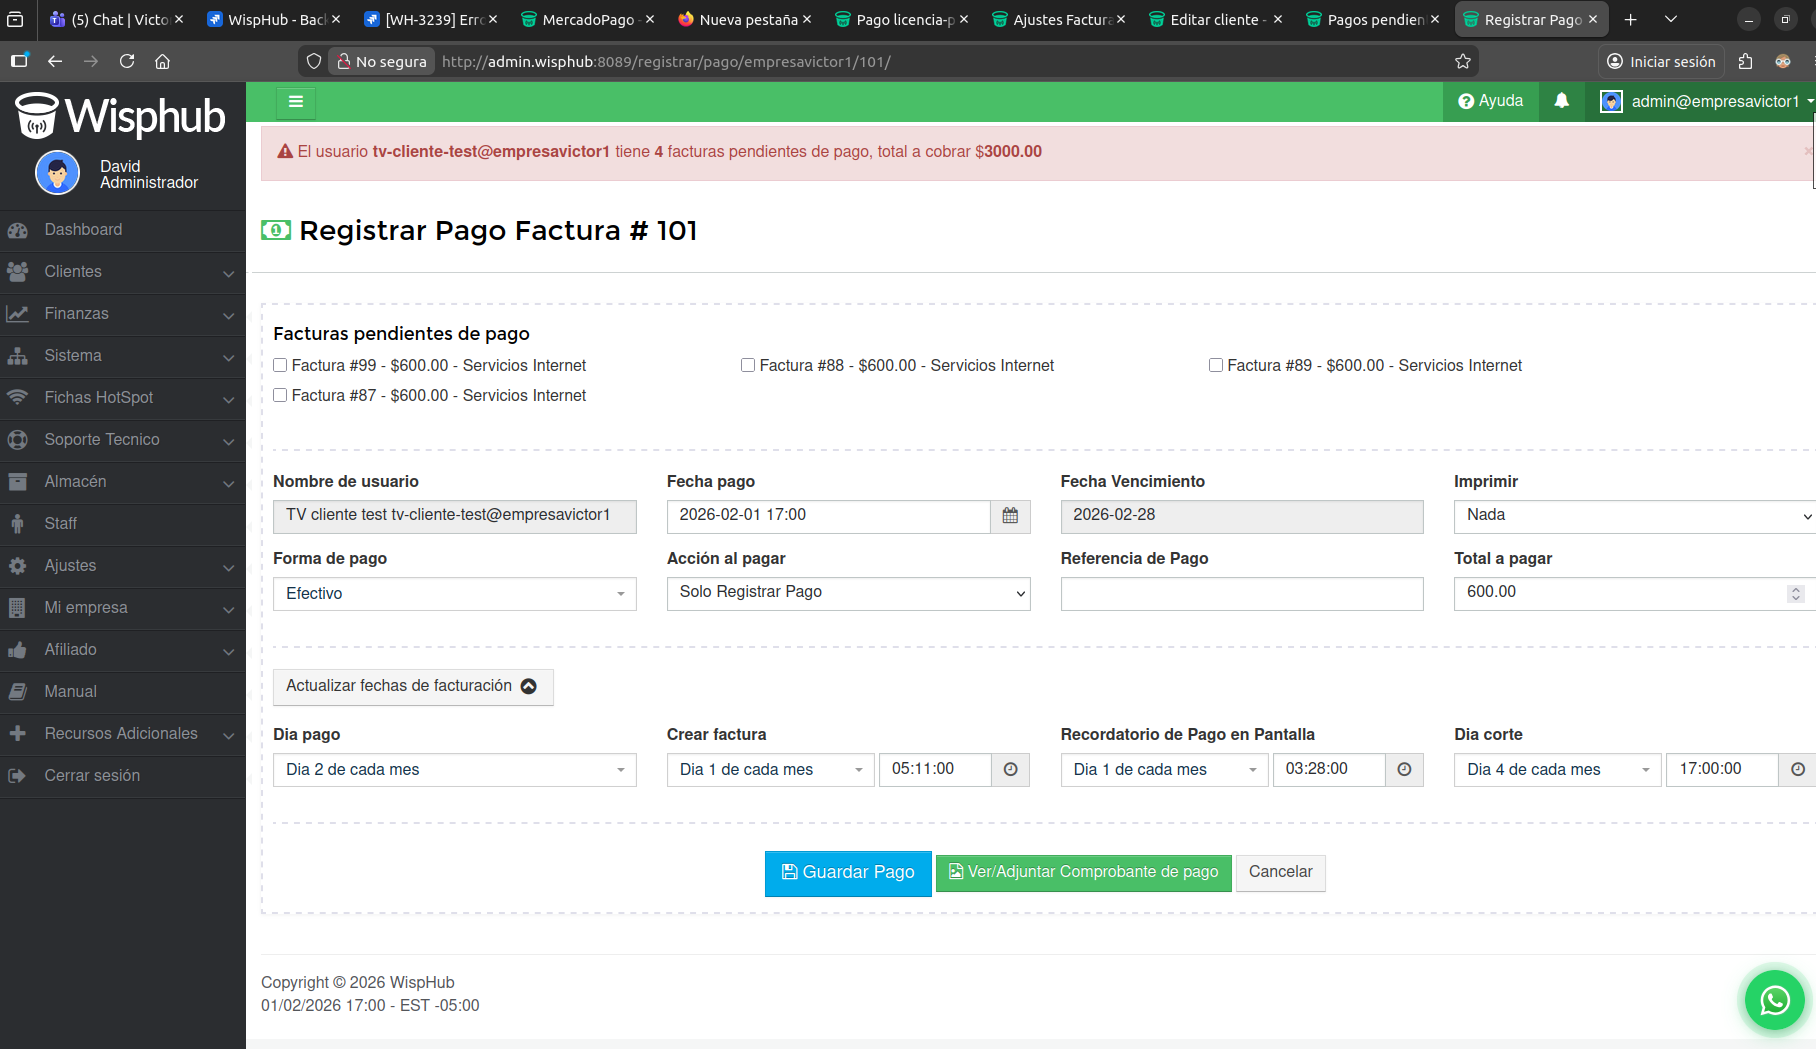Tick the Factura #87 checkbox
The image size is (1816, 1049).
281,396
